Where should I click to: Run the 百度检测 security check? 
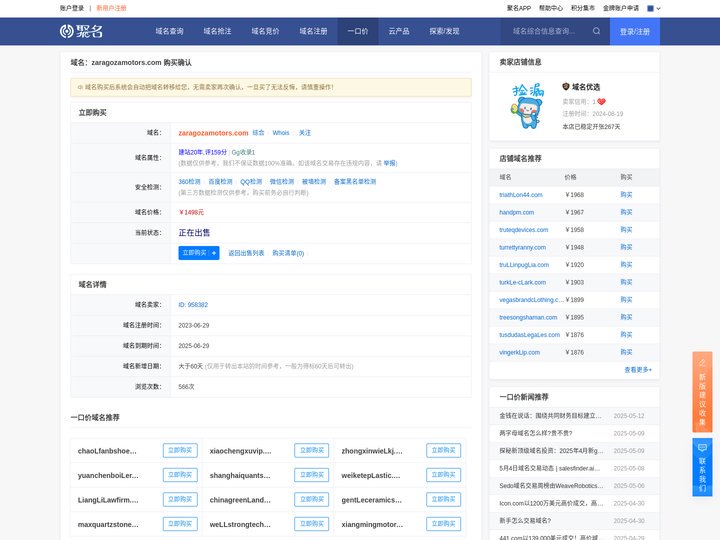coord(220,181)
